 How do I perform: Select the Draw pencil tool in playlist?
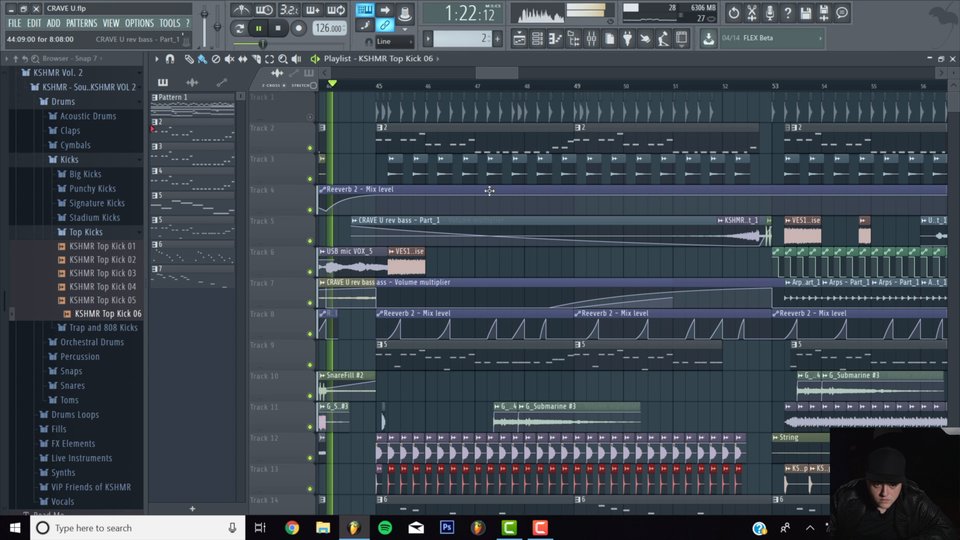click(189, 59)
